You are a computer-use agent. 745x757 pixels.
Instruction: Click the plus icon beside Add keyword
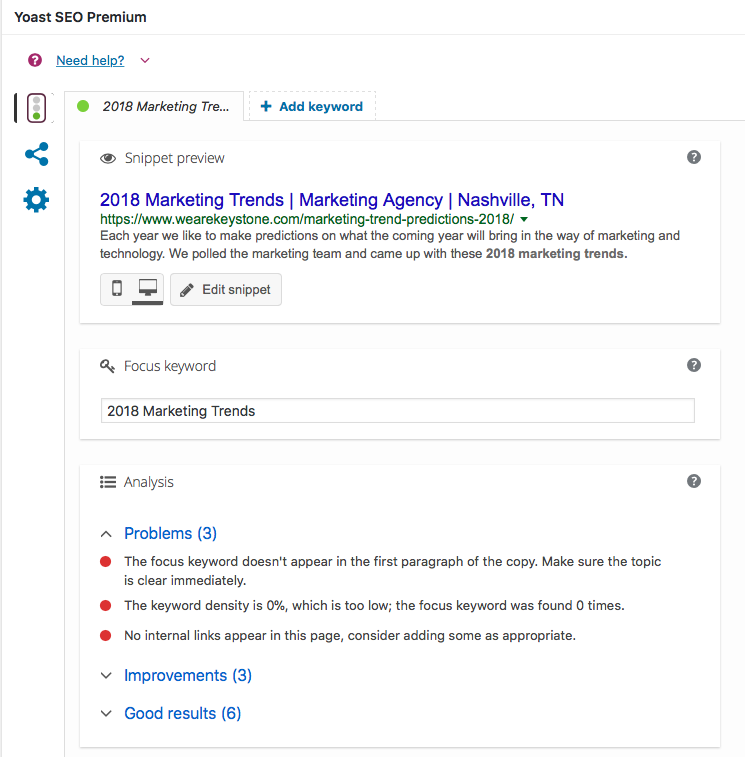266,106
